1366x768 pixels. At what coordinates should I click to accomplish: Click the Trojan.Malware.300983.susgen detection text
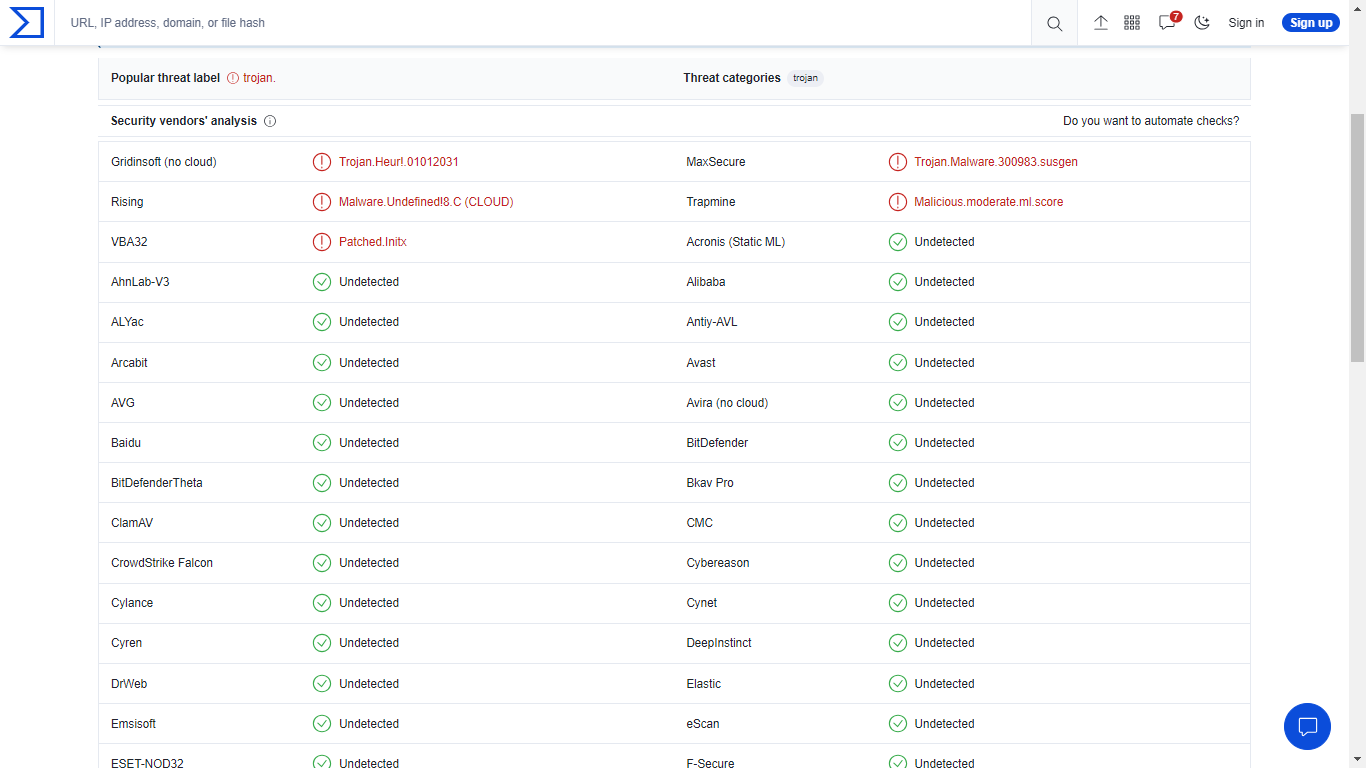click(x=996, y=162)
